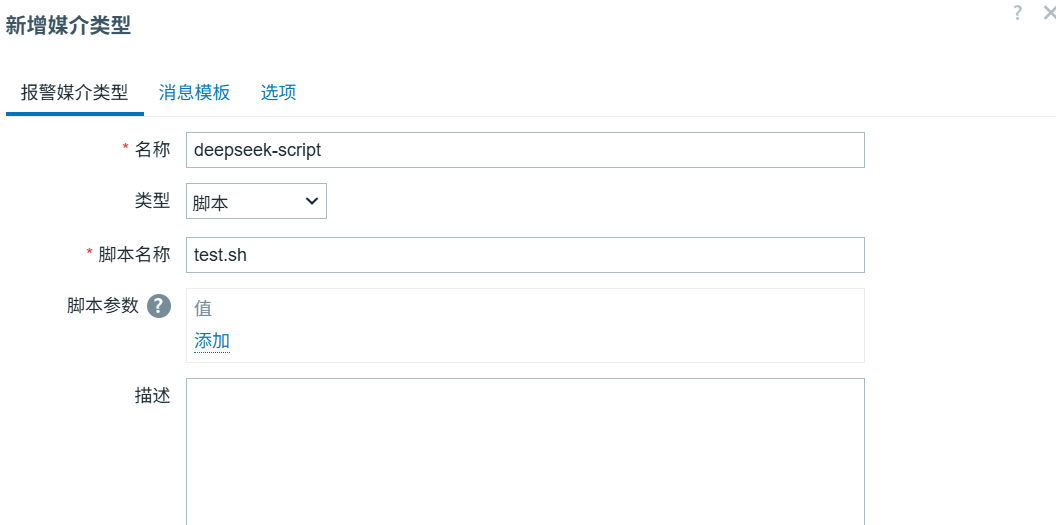Image resolution: width=1056 pixels, height=525 pixels.
Task: Click the 脚本名称 field containing test.sh
Action: (525, 255)
